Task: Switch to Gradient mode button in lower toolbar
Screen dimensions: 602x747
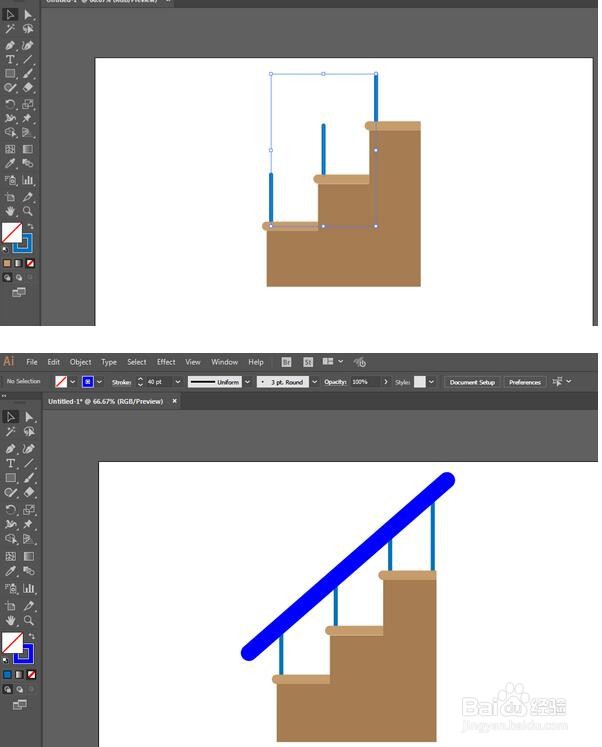Action: pos(19,675)
